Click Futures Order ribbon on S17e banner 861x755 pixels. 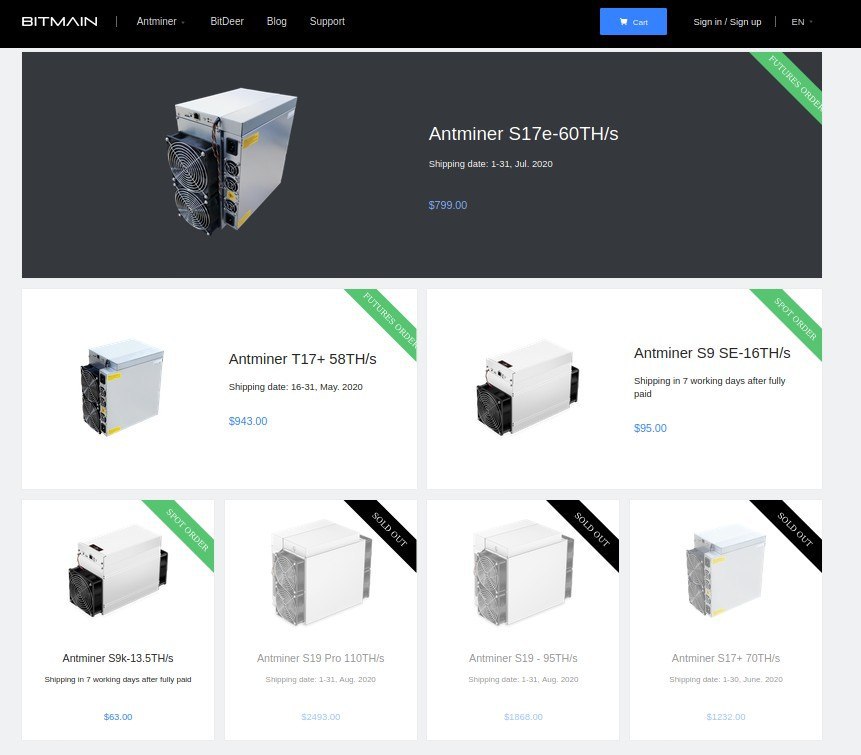[x=795, y=81]
